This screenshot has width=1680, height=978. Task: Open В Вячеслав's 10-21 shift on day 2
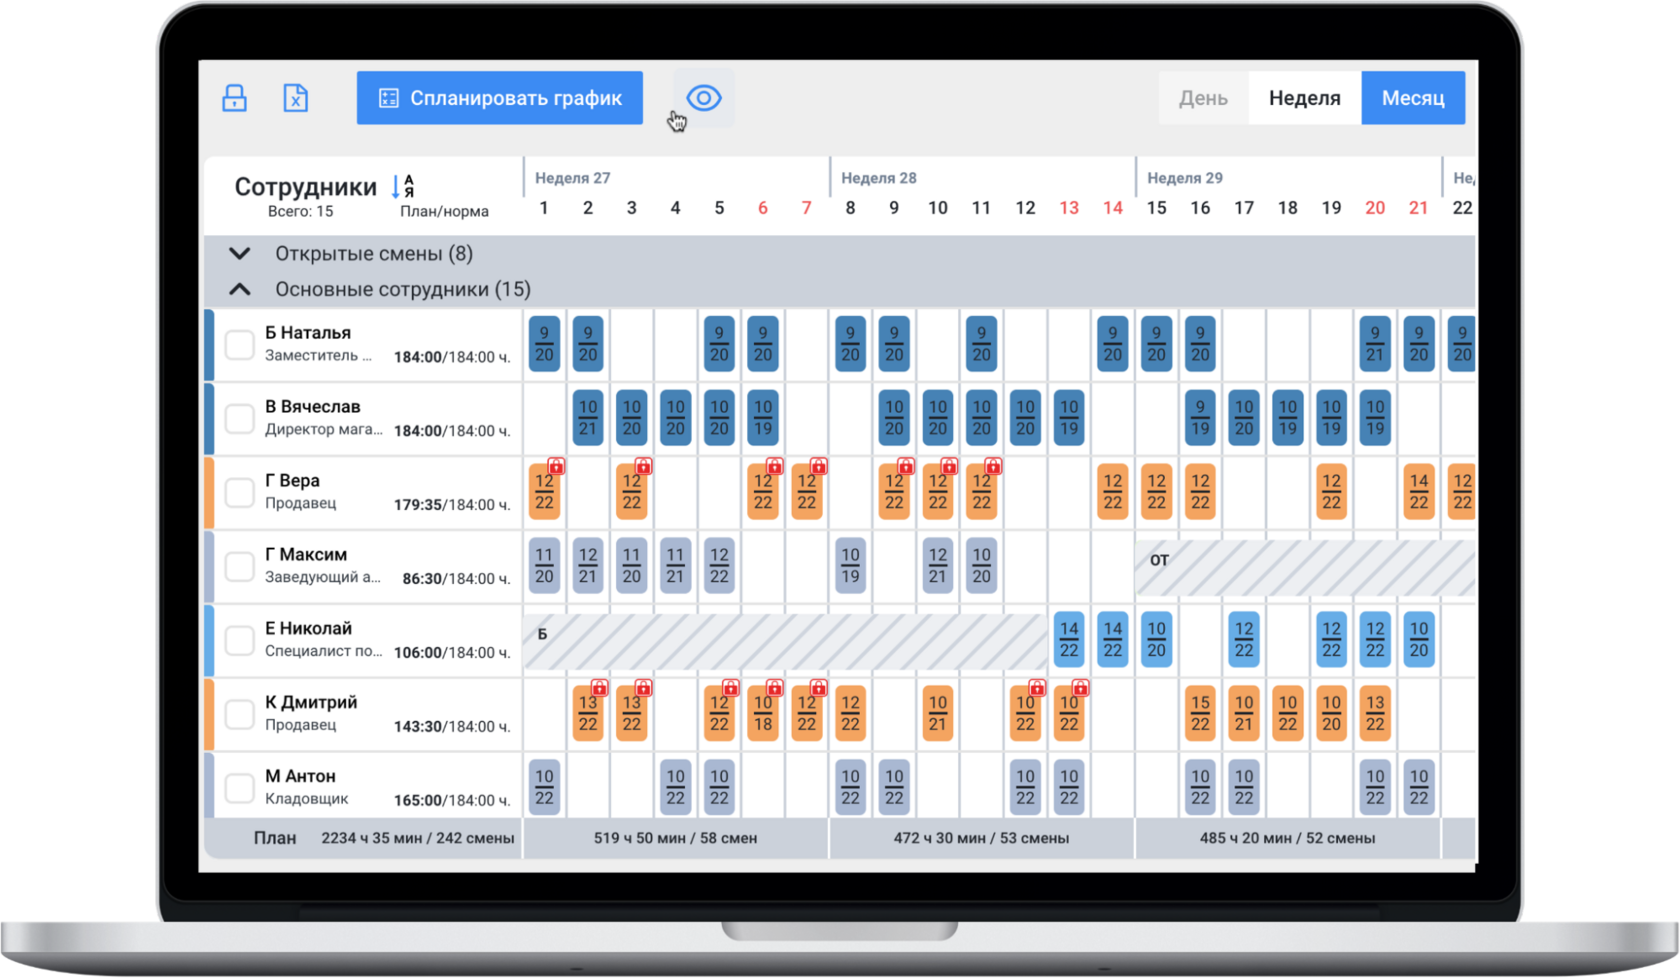coord(588,418)
